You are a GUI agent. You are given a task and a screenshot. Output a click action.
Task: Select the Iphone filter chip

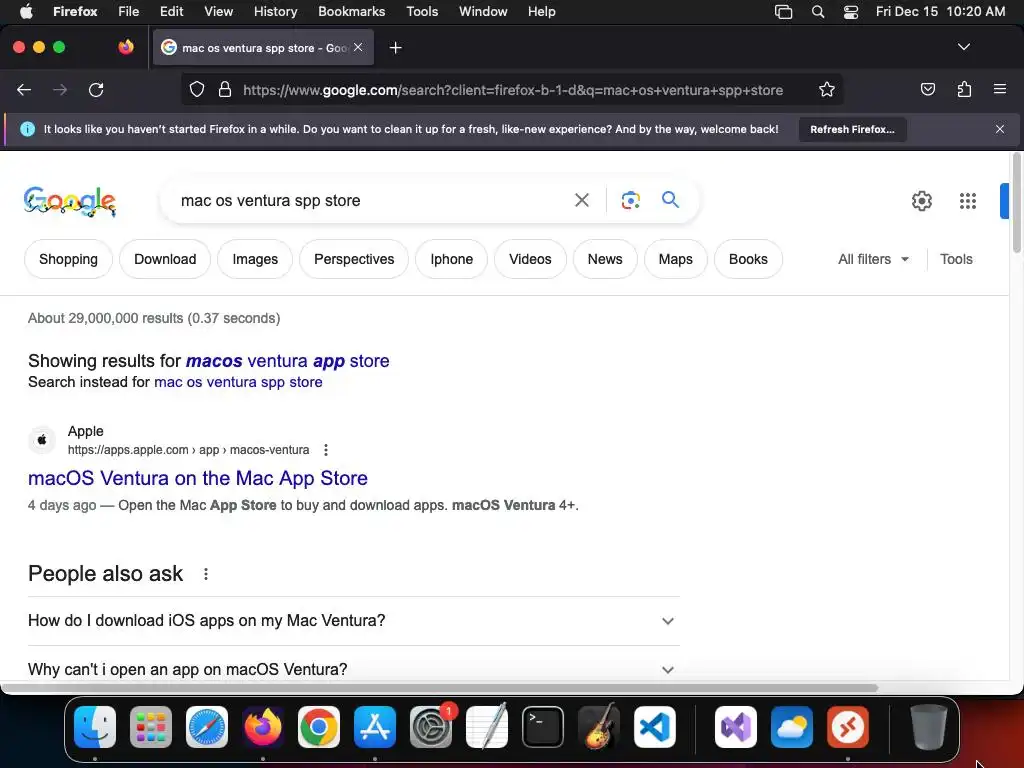(451, 259)
